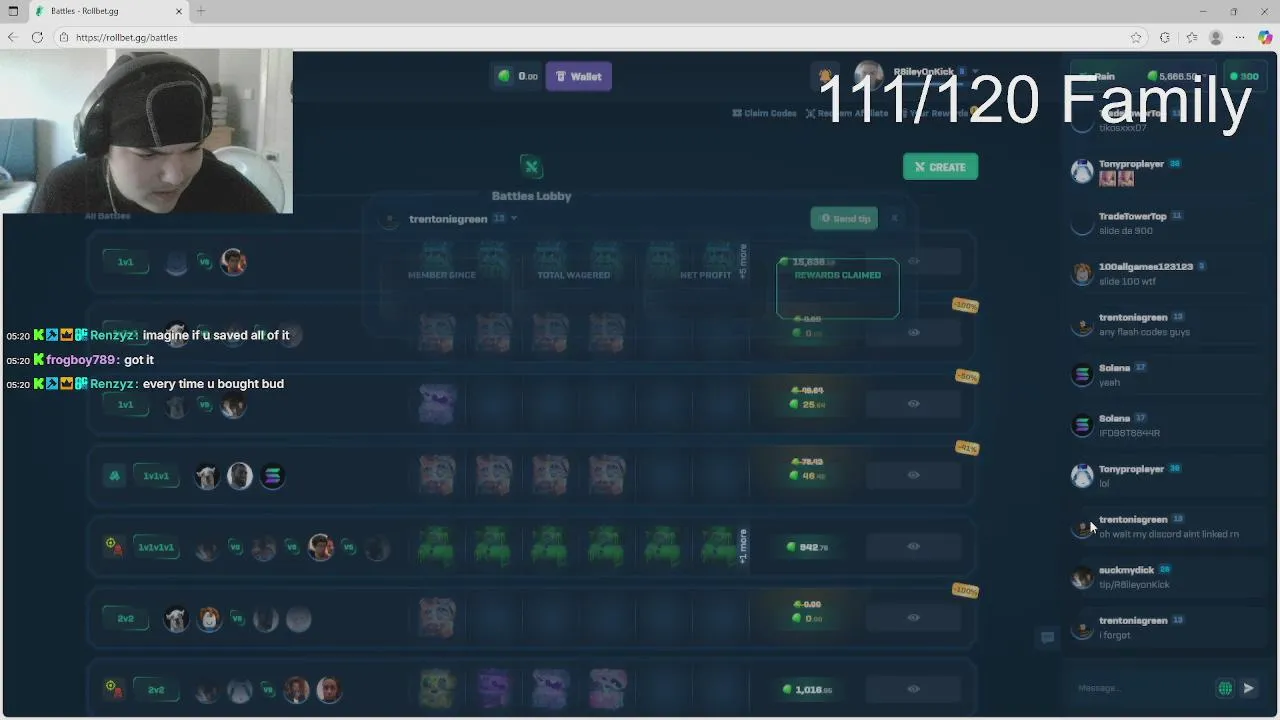Viewport: 1280px width, 720px height.
Task: Click the notification bell icon
Action: 825,76
